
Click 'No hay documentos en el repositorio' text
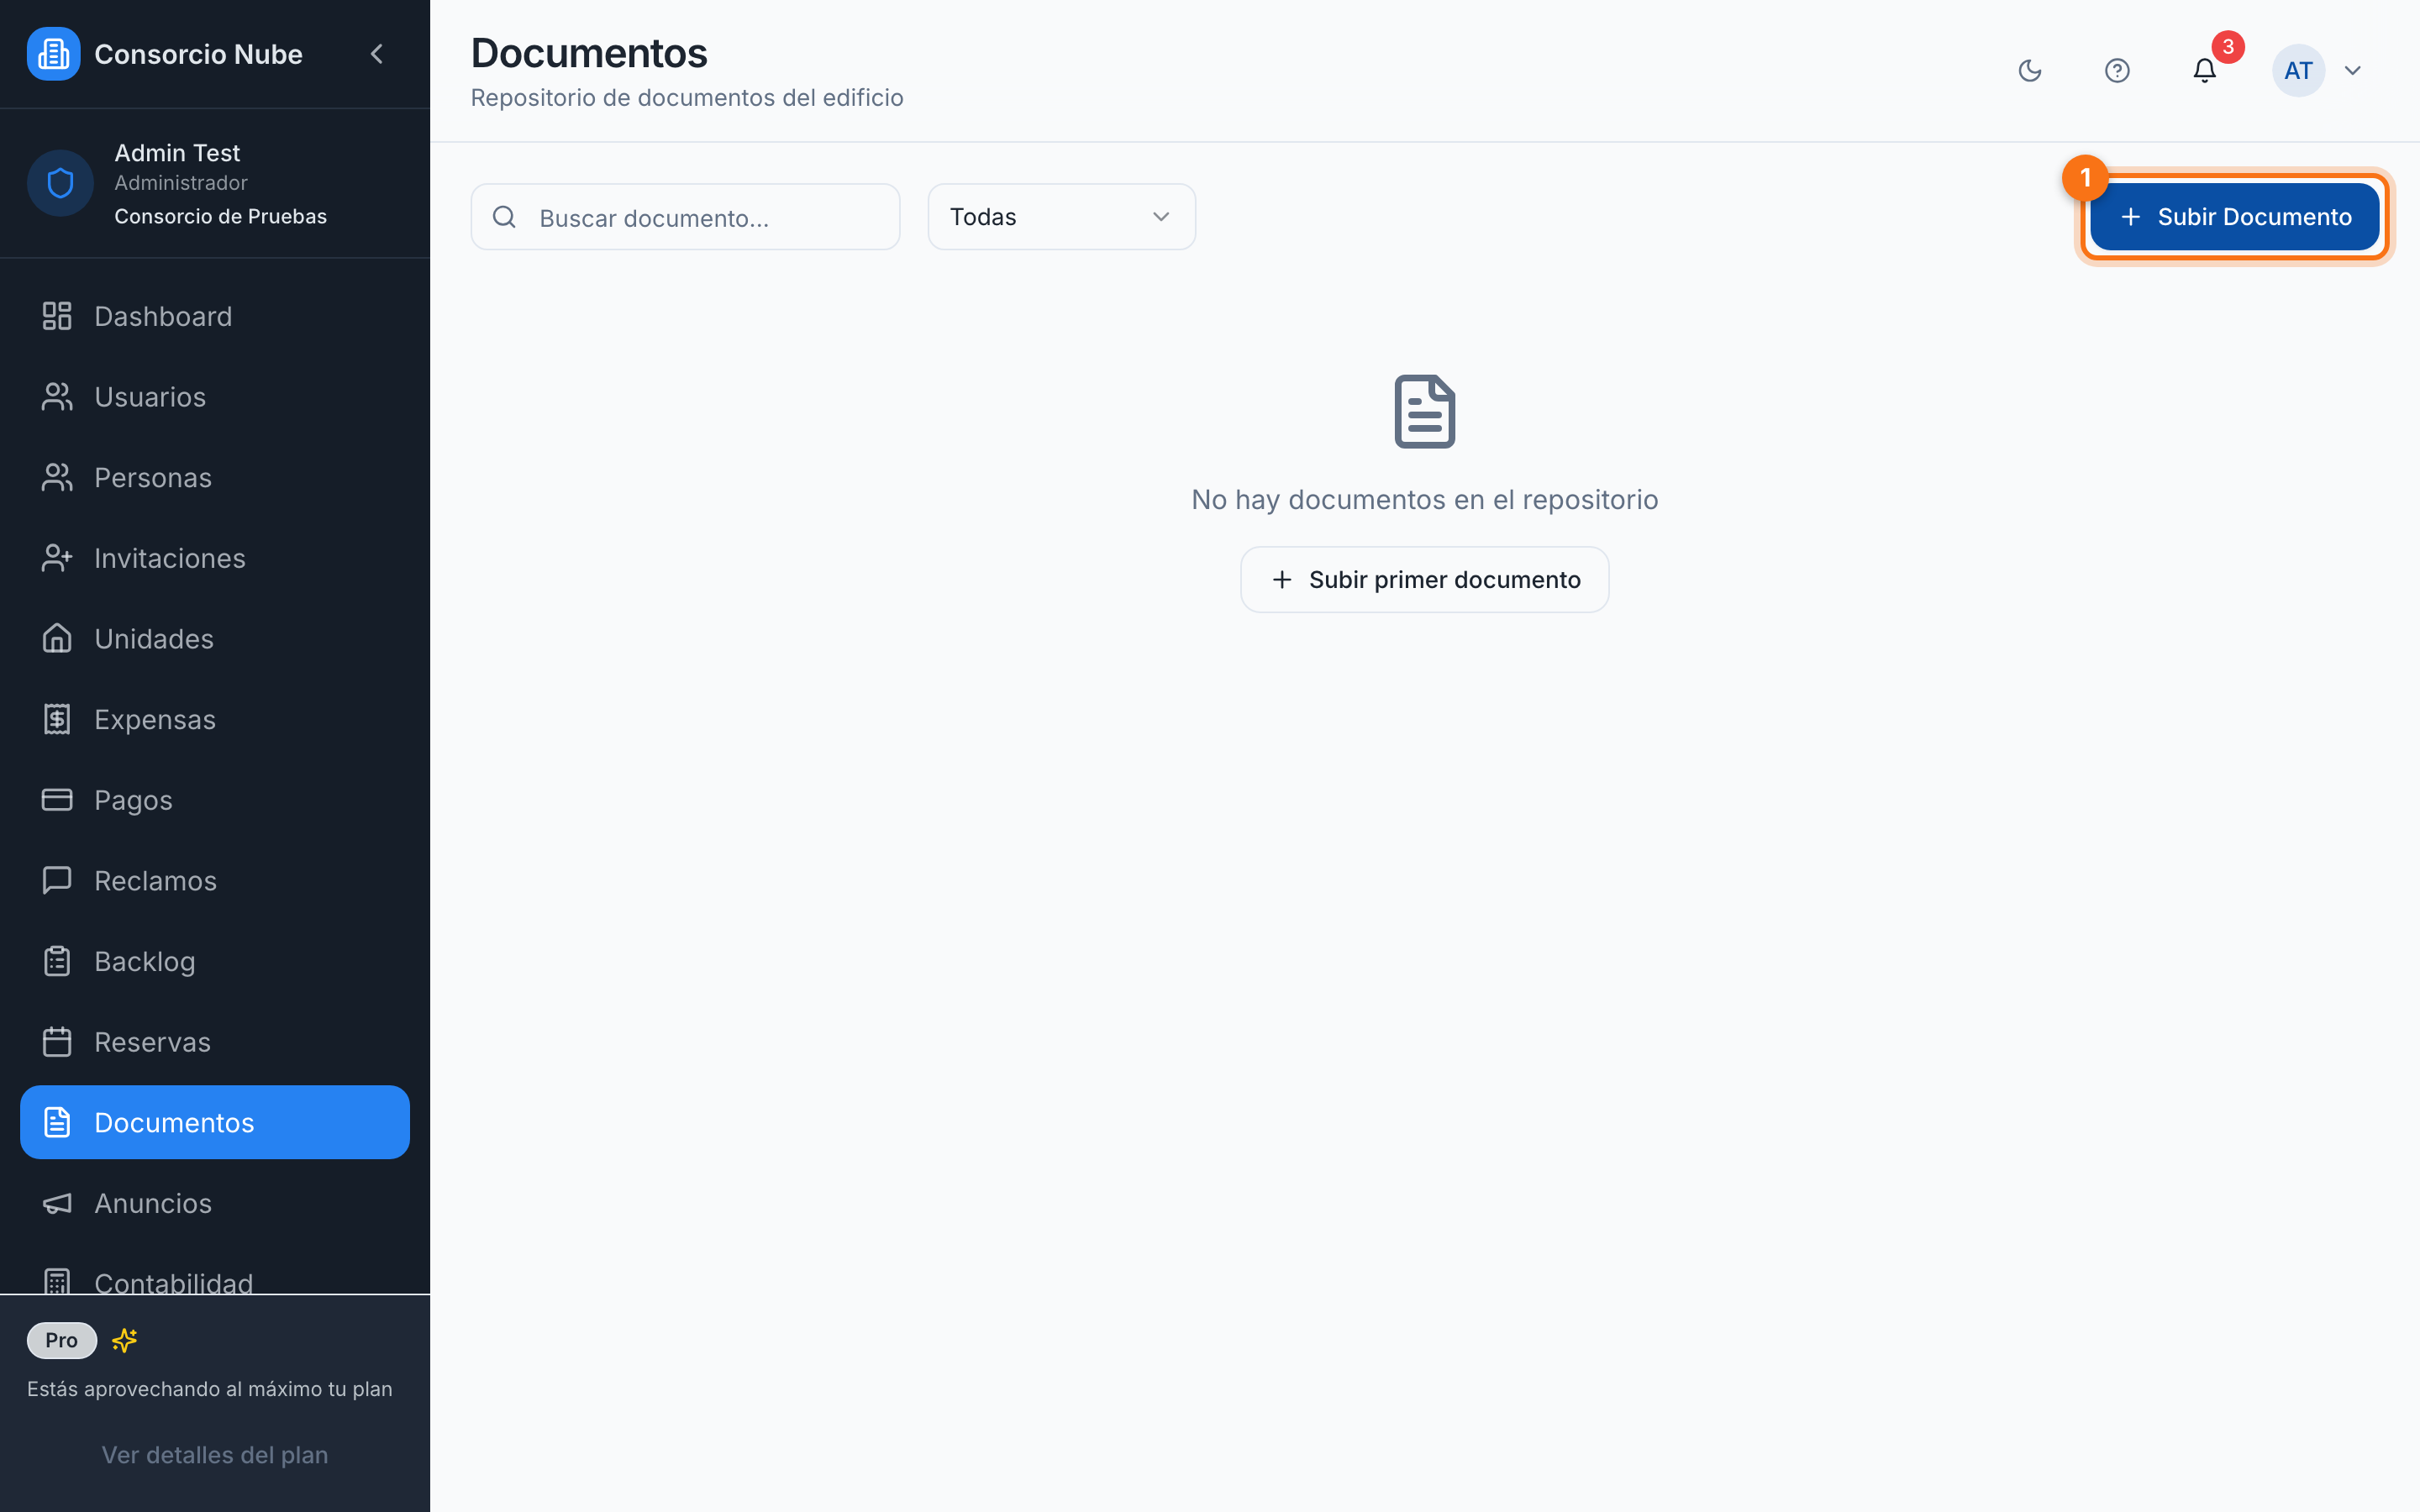(1424, 499)
